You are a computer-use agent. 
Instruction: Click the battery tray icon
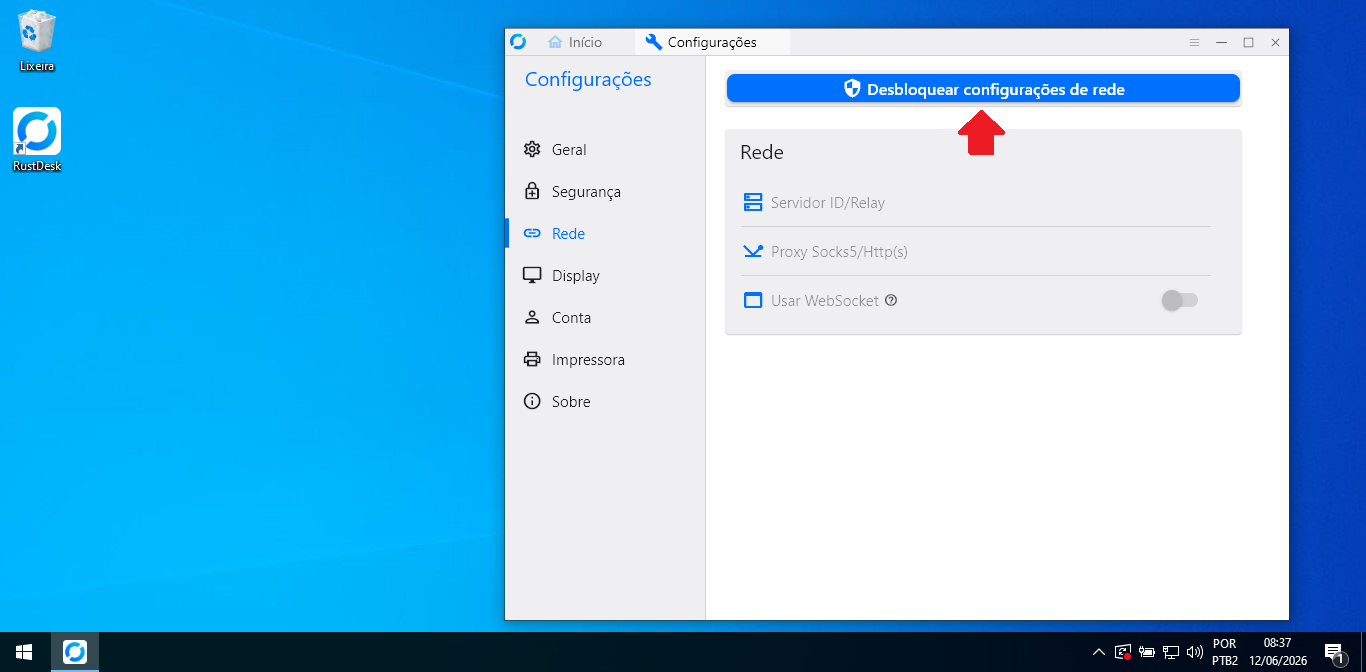1146,652
